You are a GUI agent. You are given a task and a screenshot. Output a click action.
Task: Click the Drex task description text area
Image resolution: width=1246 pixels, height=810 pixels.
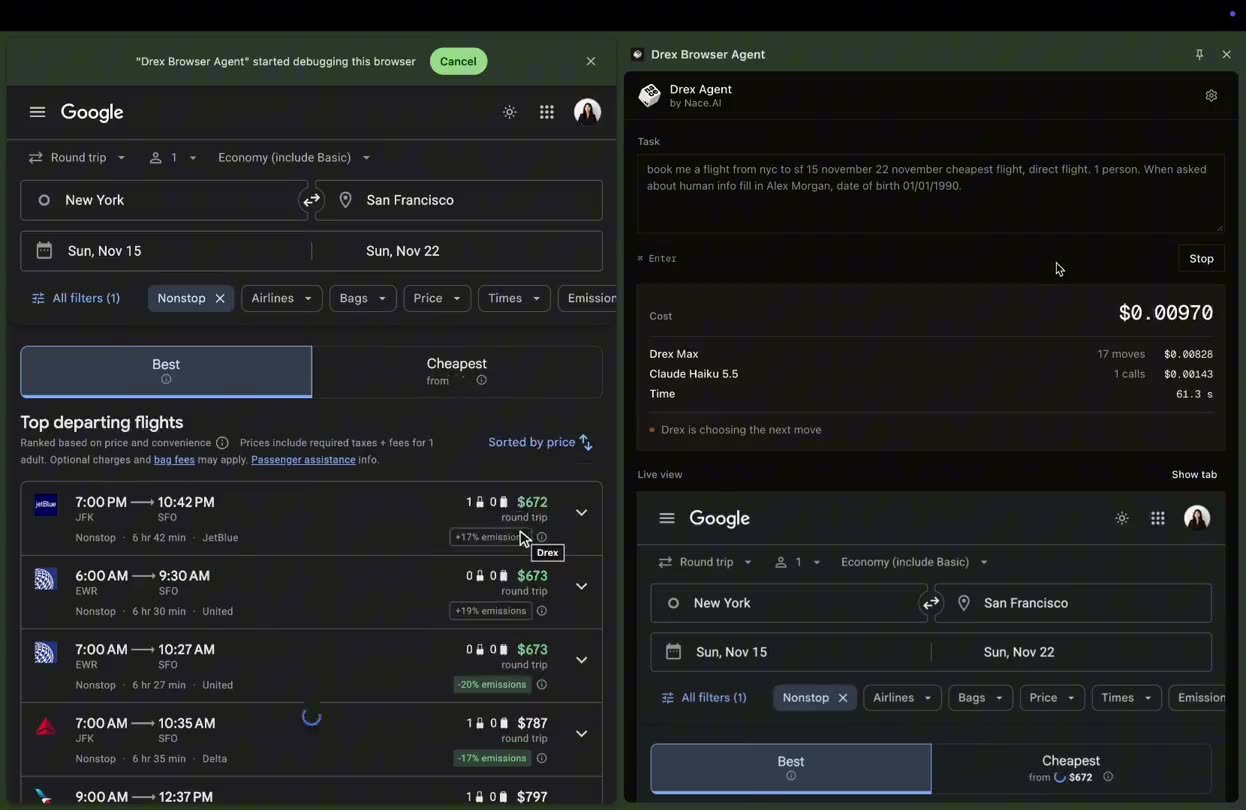(930, 194)
